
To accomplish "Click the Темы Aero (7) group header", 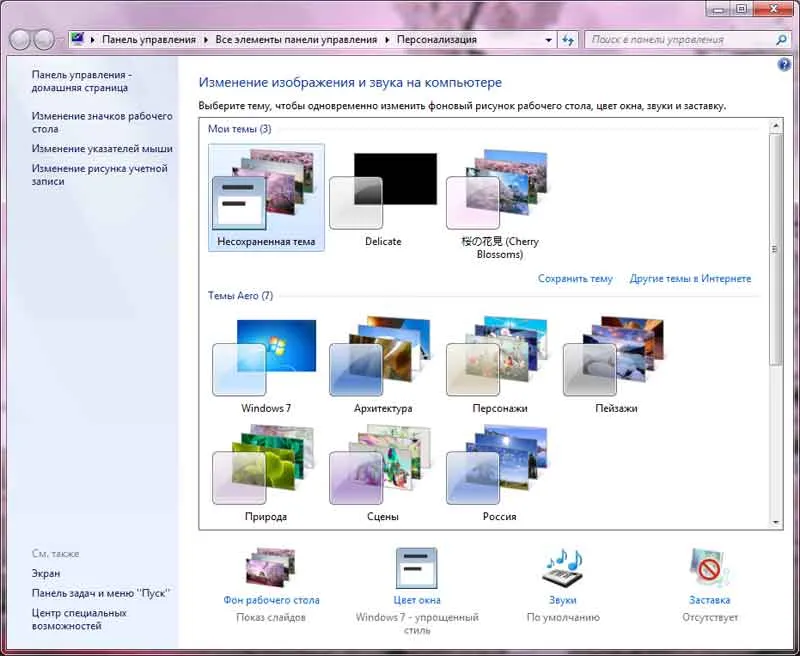I will tap(240, 296).
